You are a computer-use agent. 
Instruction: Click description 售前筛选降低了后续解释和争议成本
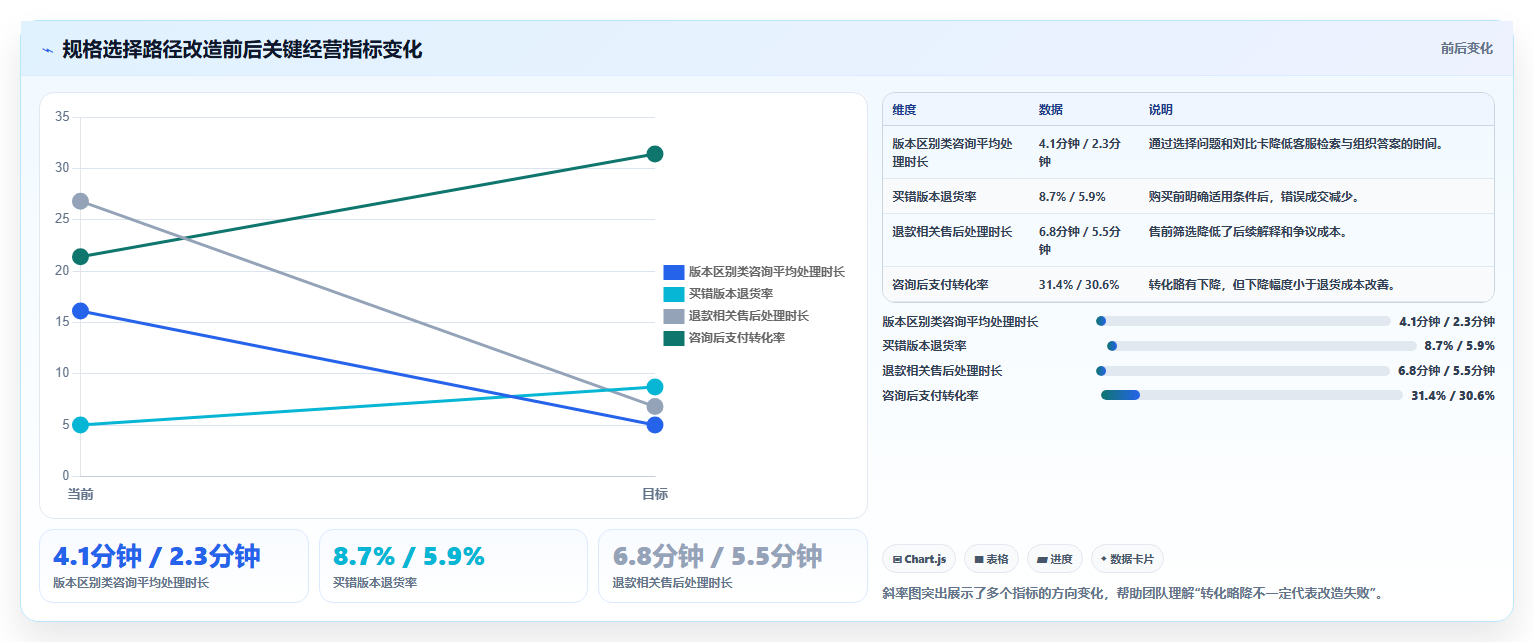click(1248, 232)
